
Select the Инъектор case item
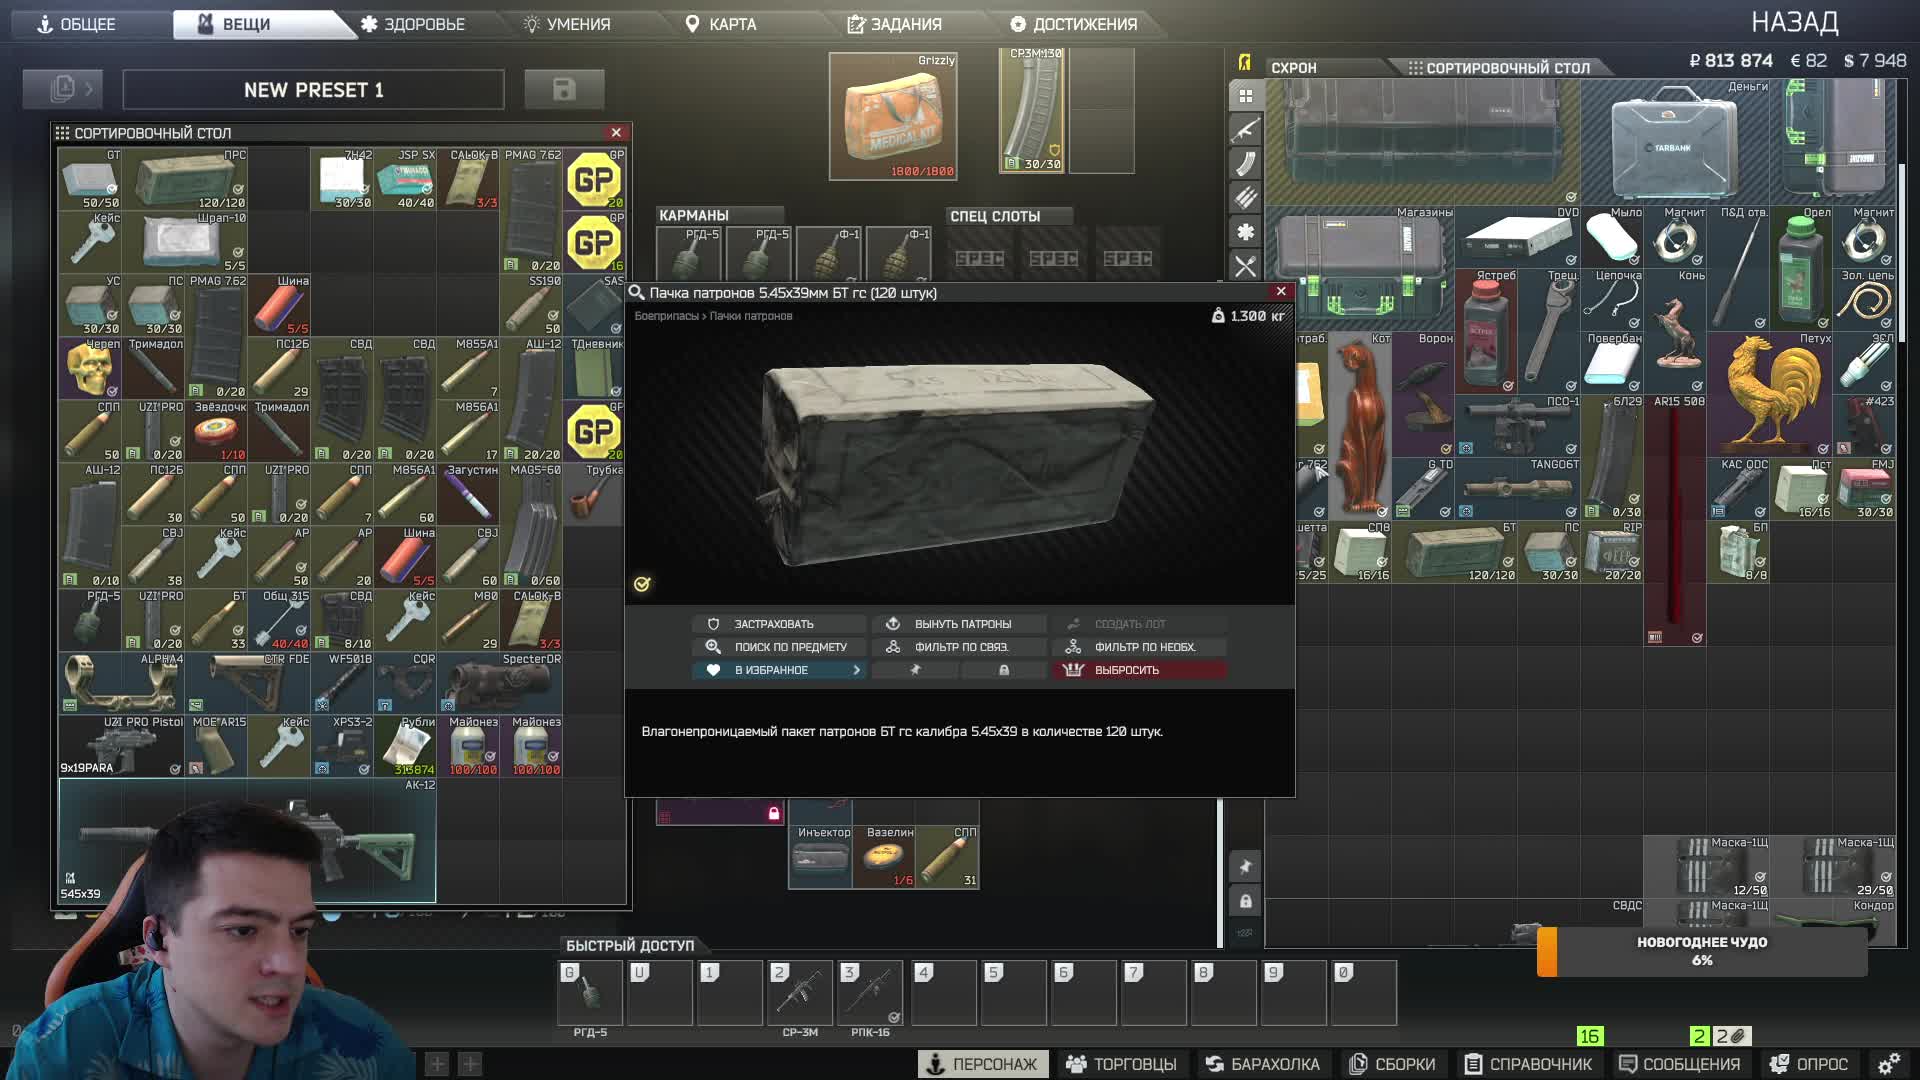821,857
